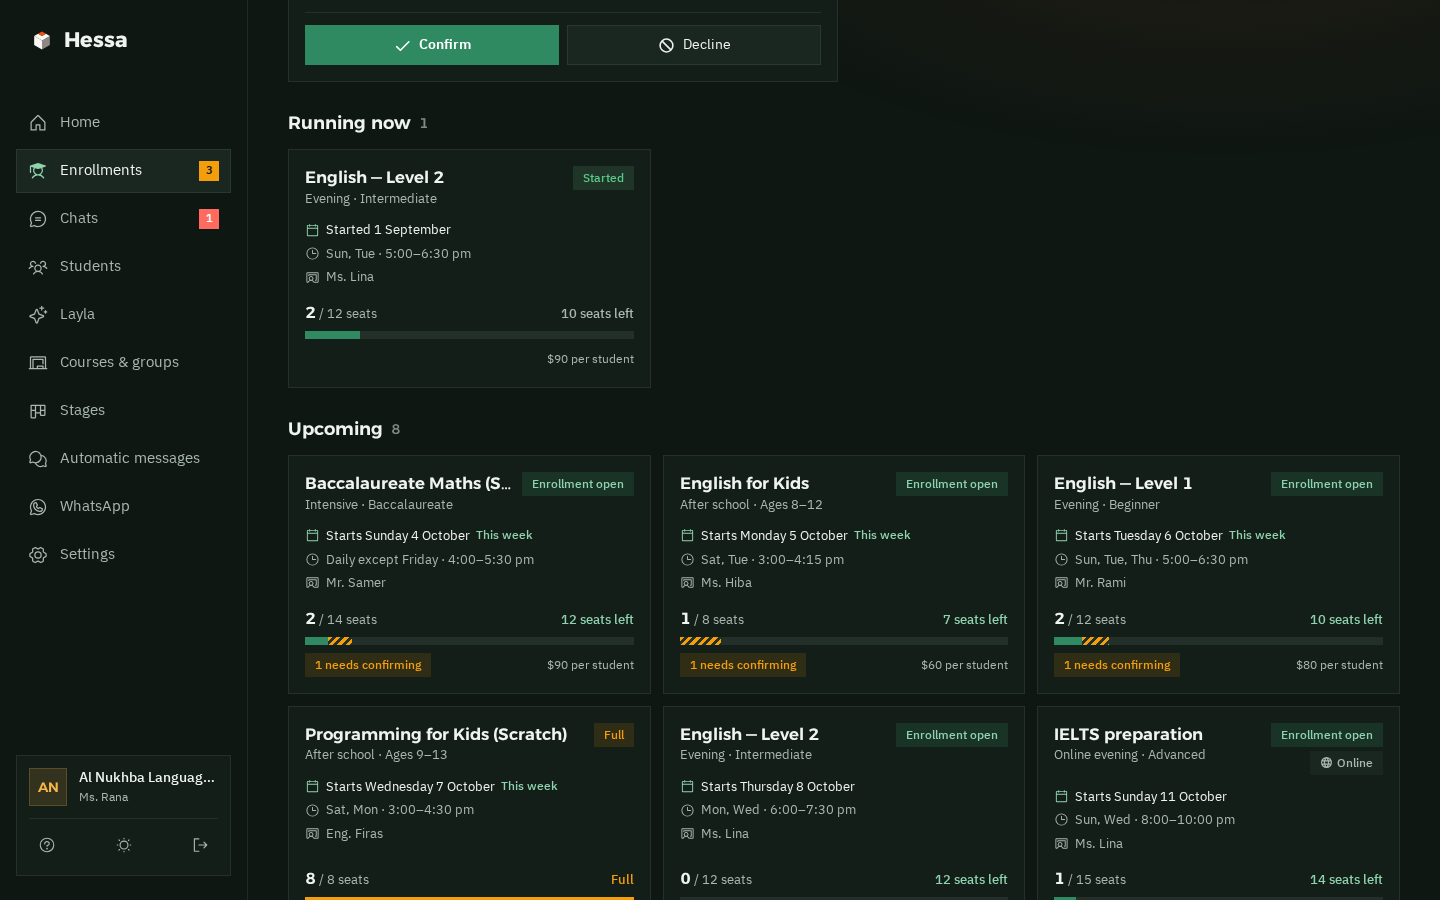The image size is (1440, 900).
Task: Open Chats in the sidebar
Action: [123, 219]
